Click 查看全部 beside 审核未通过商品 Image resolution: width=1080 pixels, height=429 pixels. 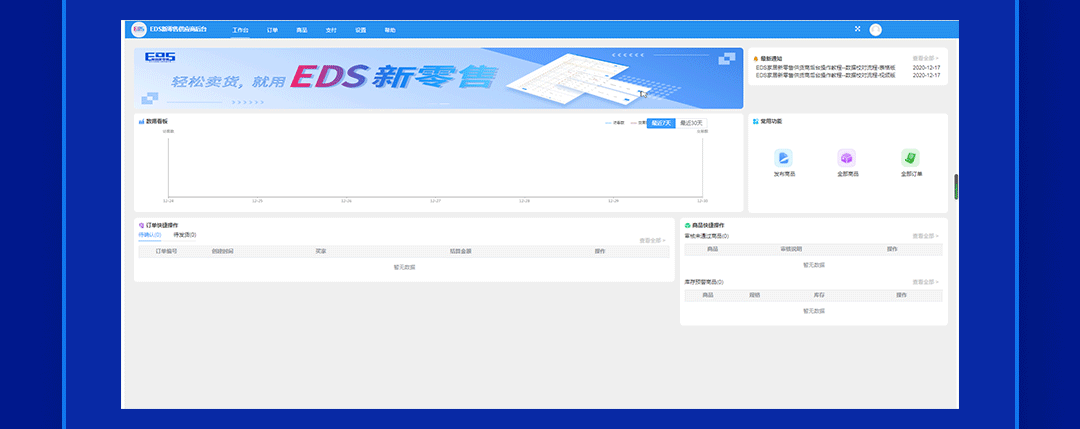pyautogui.click(x=926, y=236)
